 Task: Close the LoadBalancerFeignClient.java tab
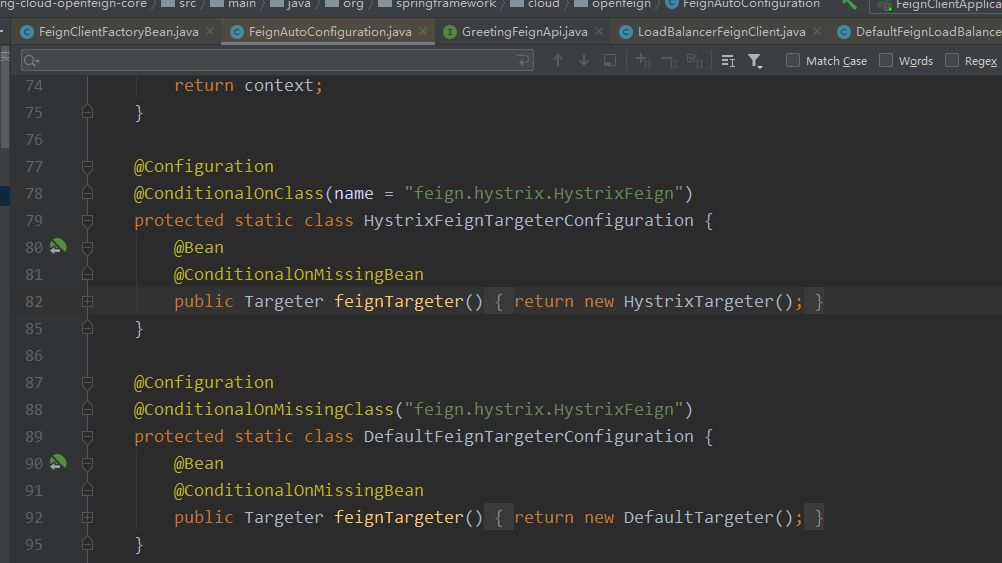pyautogui.click(x=817, y=31)
